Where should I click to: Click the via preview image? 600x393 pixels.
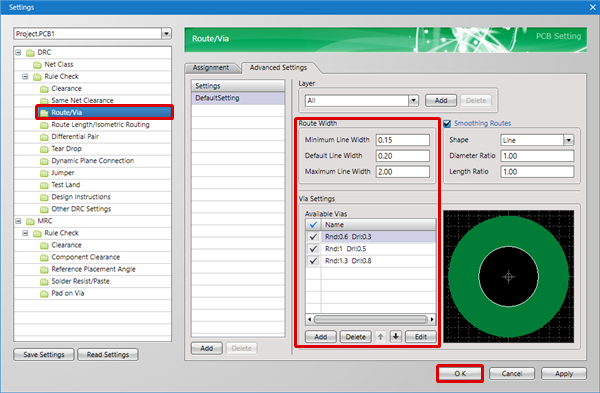(509, 276)
